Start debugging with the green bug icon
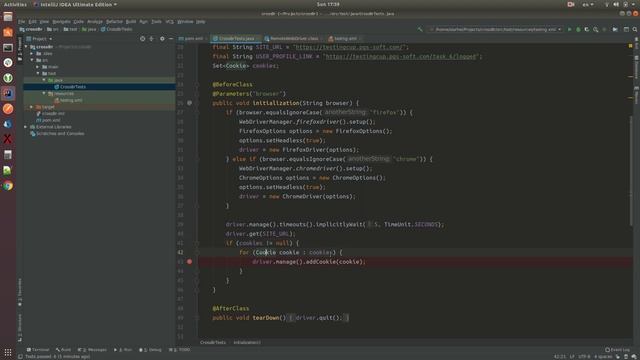Screen dimensions: 640x360 (578, 29)
